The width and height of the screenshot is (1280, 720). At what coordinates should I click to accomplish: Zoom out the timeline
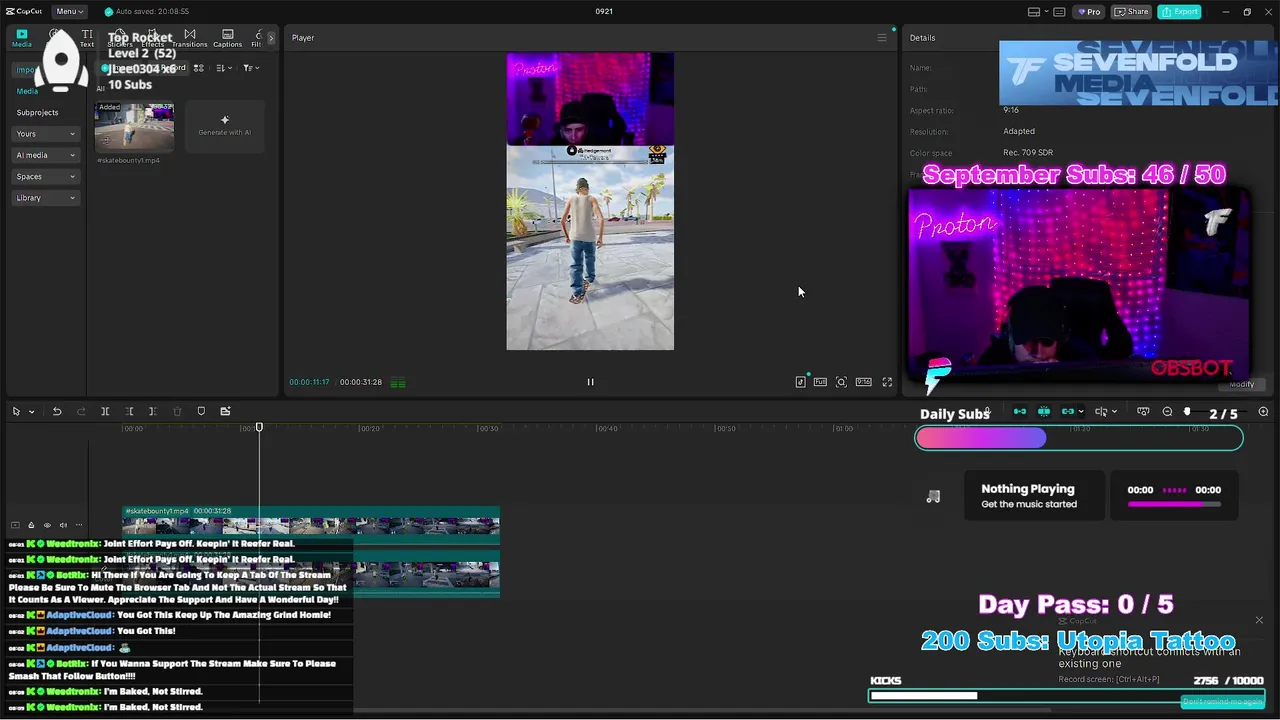click(x=1167, y=412)
